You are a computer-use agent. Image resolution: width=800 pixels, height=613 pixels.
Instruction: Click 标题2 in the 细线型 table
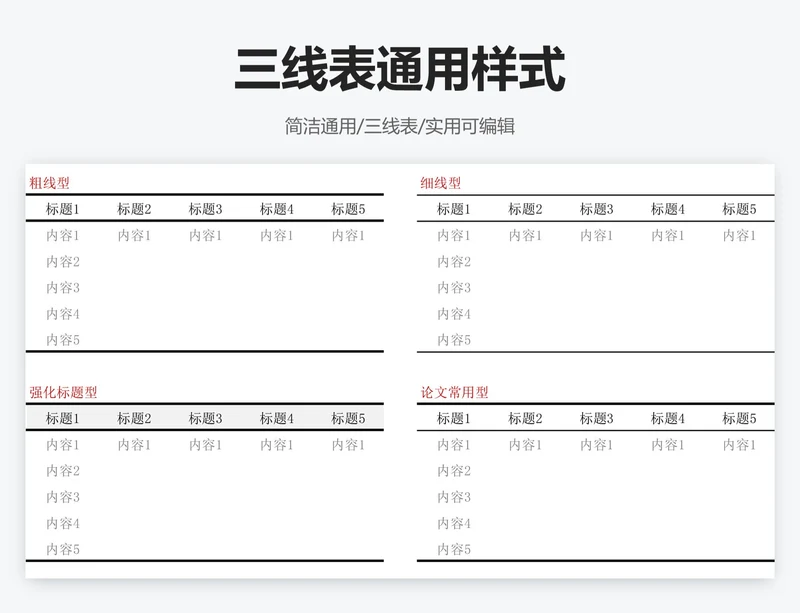(525, 209)
